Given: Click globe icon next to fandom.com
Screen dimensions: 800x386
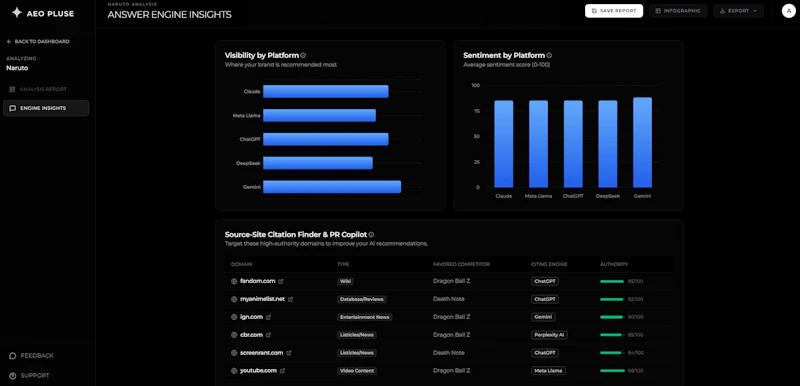Looking at the screenshot, I should pyautogui.click(x=234, y=281).
